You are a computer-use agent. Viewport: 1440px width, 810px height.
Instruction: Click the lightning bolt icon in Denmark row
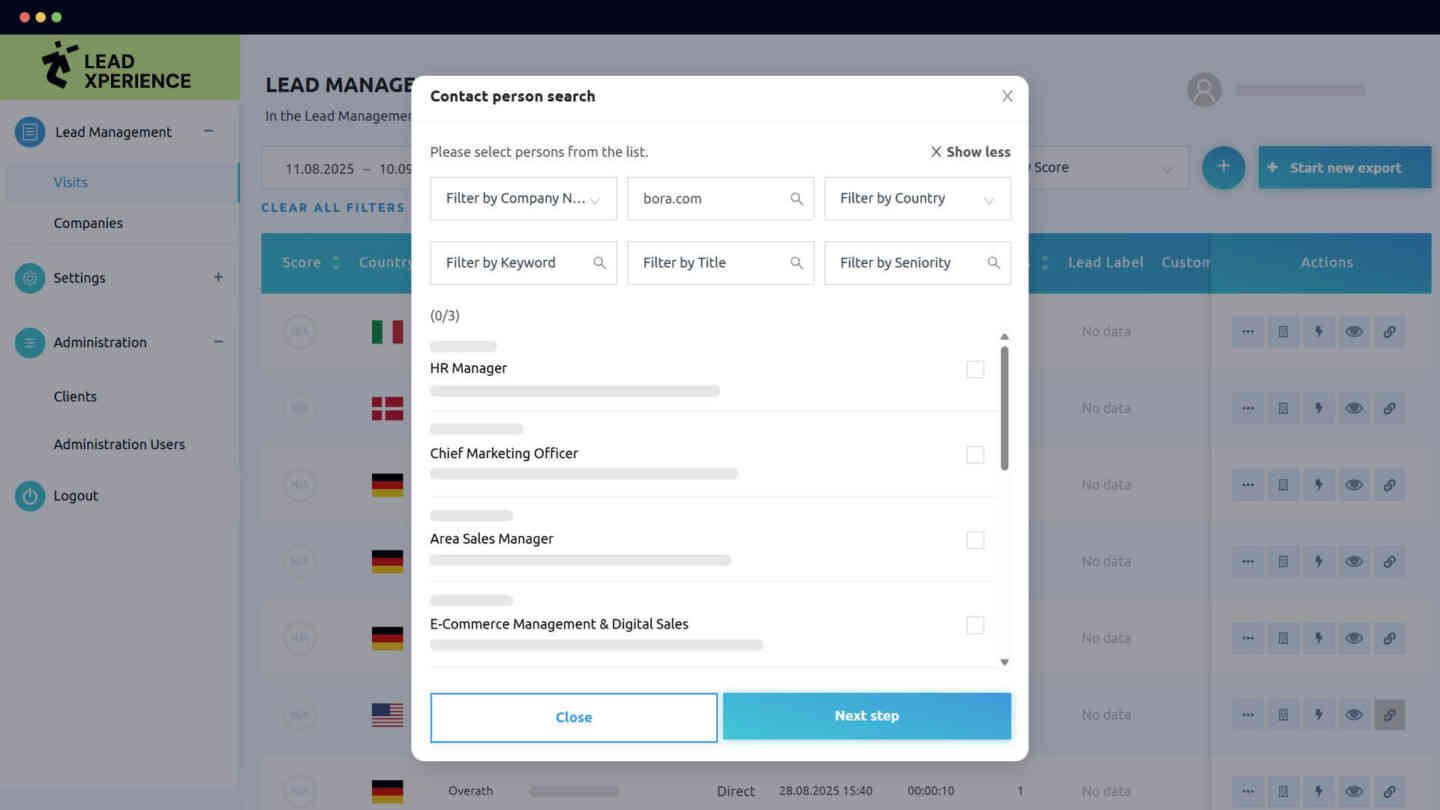(1318, 408)
